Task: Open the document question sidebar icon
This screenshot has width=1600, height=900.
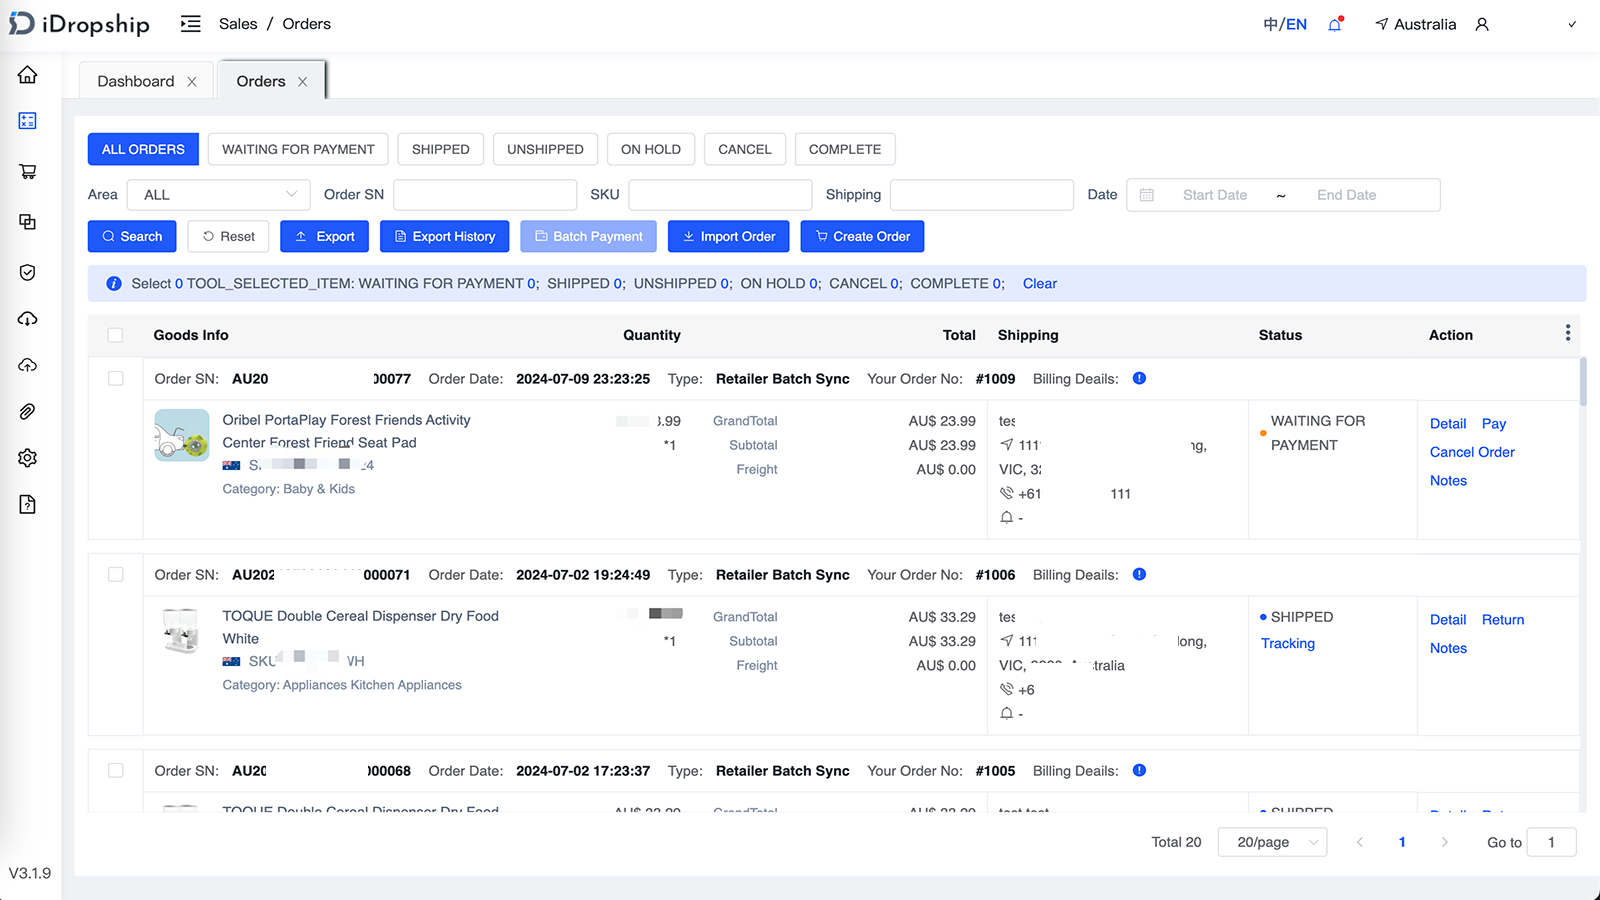Action: click(x=28, y=504)
